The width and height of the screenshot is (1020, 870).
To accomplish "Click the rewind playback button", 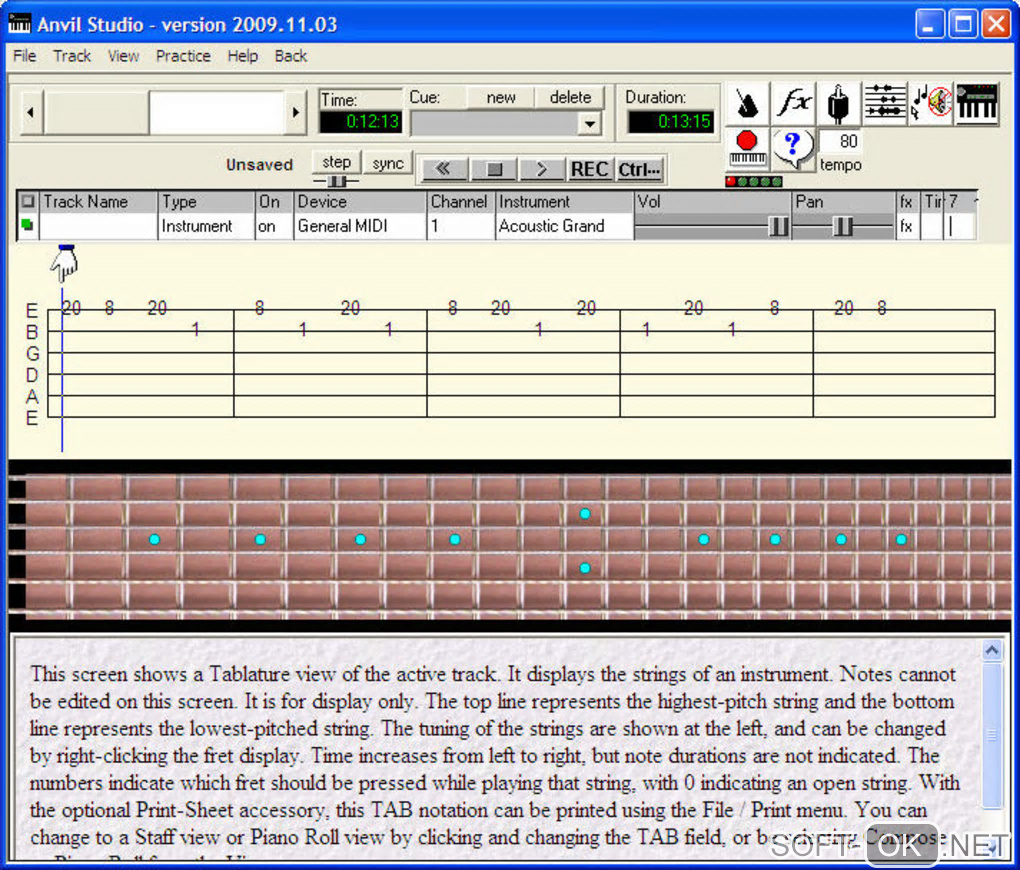I will tap(443, 169).
